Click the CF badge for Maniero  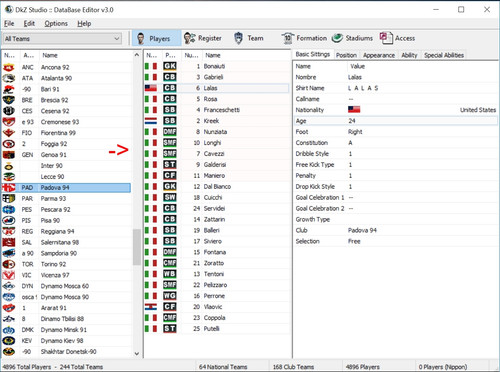point(170,175)
